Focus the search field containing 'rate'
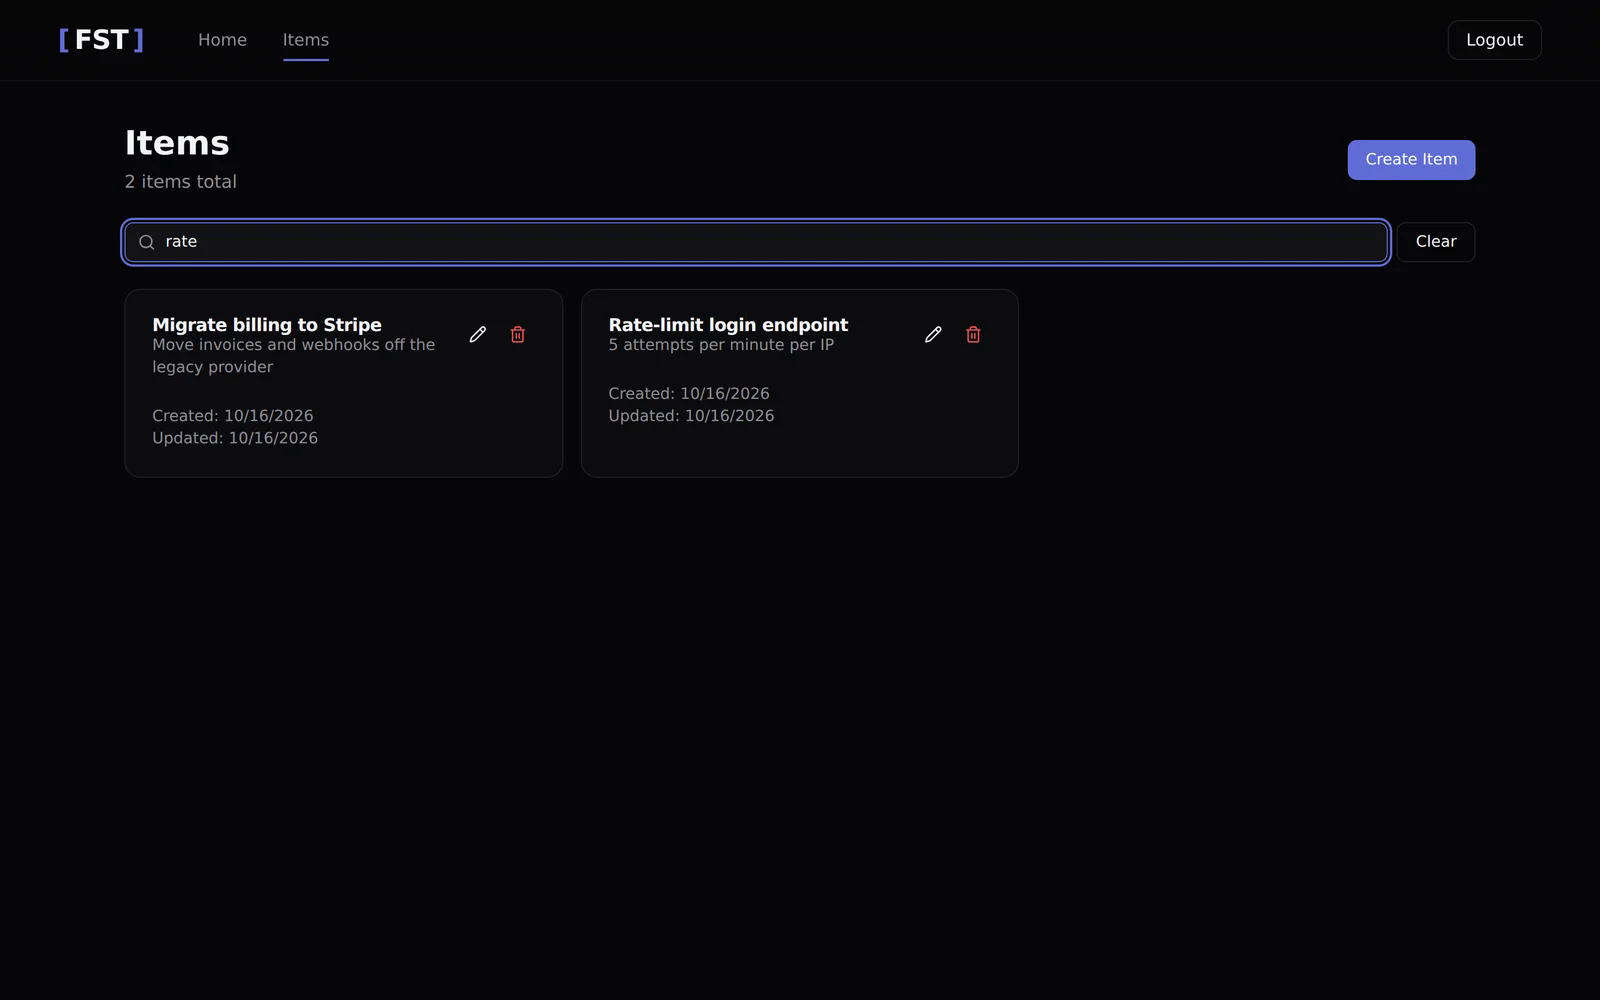The height and width of the screenshot is (1000, 1600). click(x=756, y=242)
